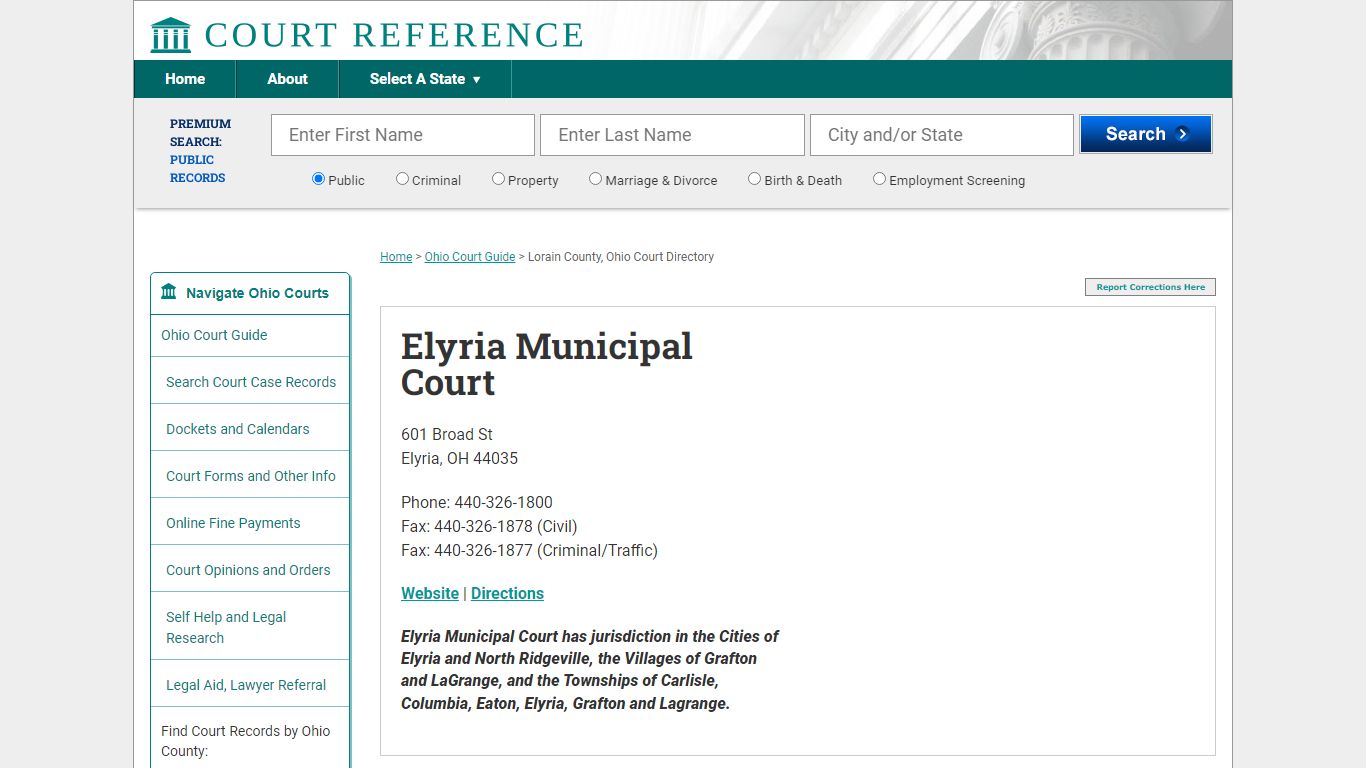Open the Select A State dropdown
Screen dimensions: 1366x768
pyautogui.click(x=425, y=79)
